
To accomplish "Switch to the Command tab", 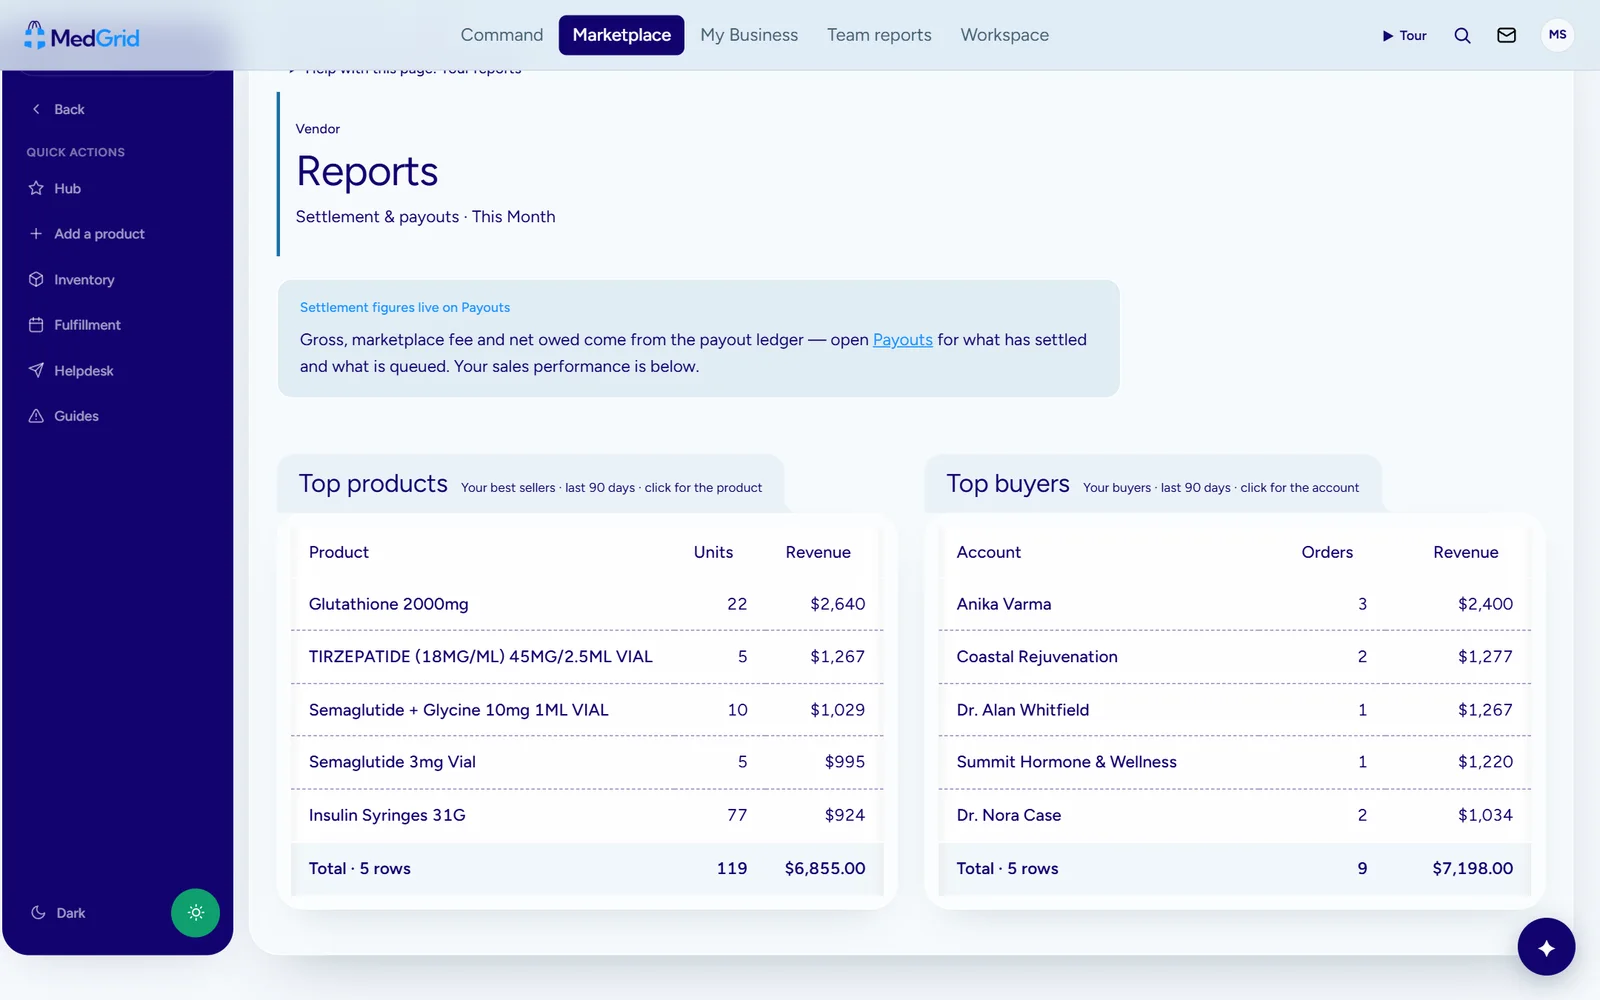I will pyautogui.click(x=502, y=35).
